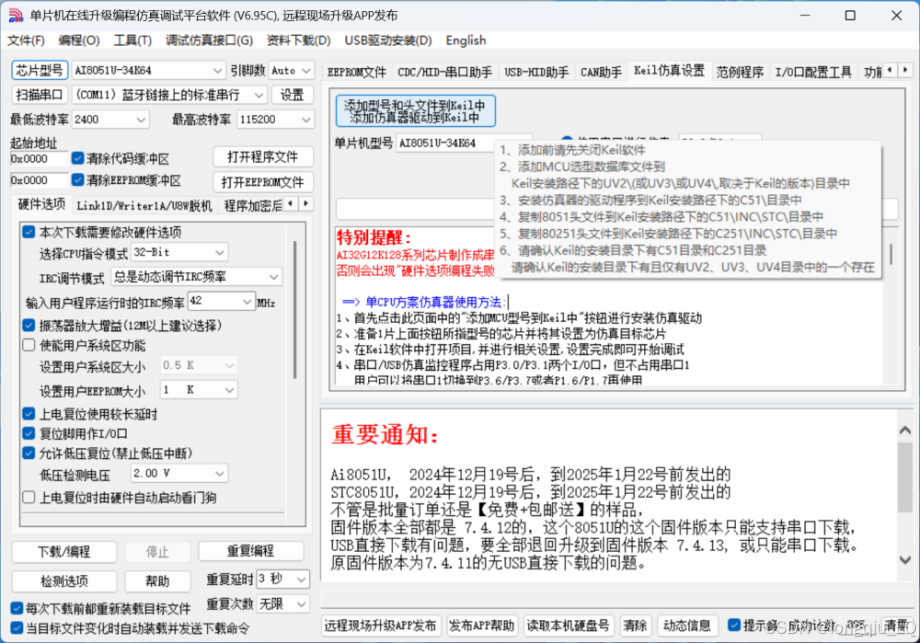Expand 重复延时 3秒 dropdown
This screenshot has width=920, height=643.
(301, 580)
